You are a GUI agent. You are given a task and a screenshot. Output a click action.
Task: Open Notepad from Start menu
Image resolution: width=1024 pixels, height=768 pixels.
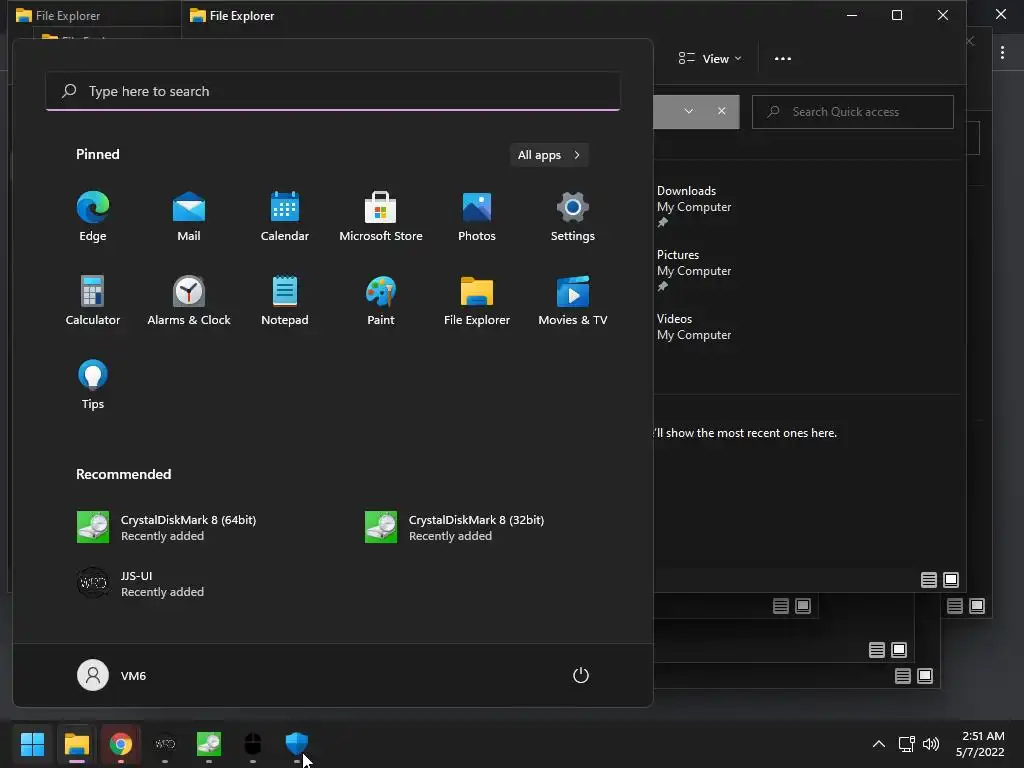[x=285, y=300]
